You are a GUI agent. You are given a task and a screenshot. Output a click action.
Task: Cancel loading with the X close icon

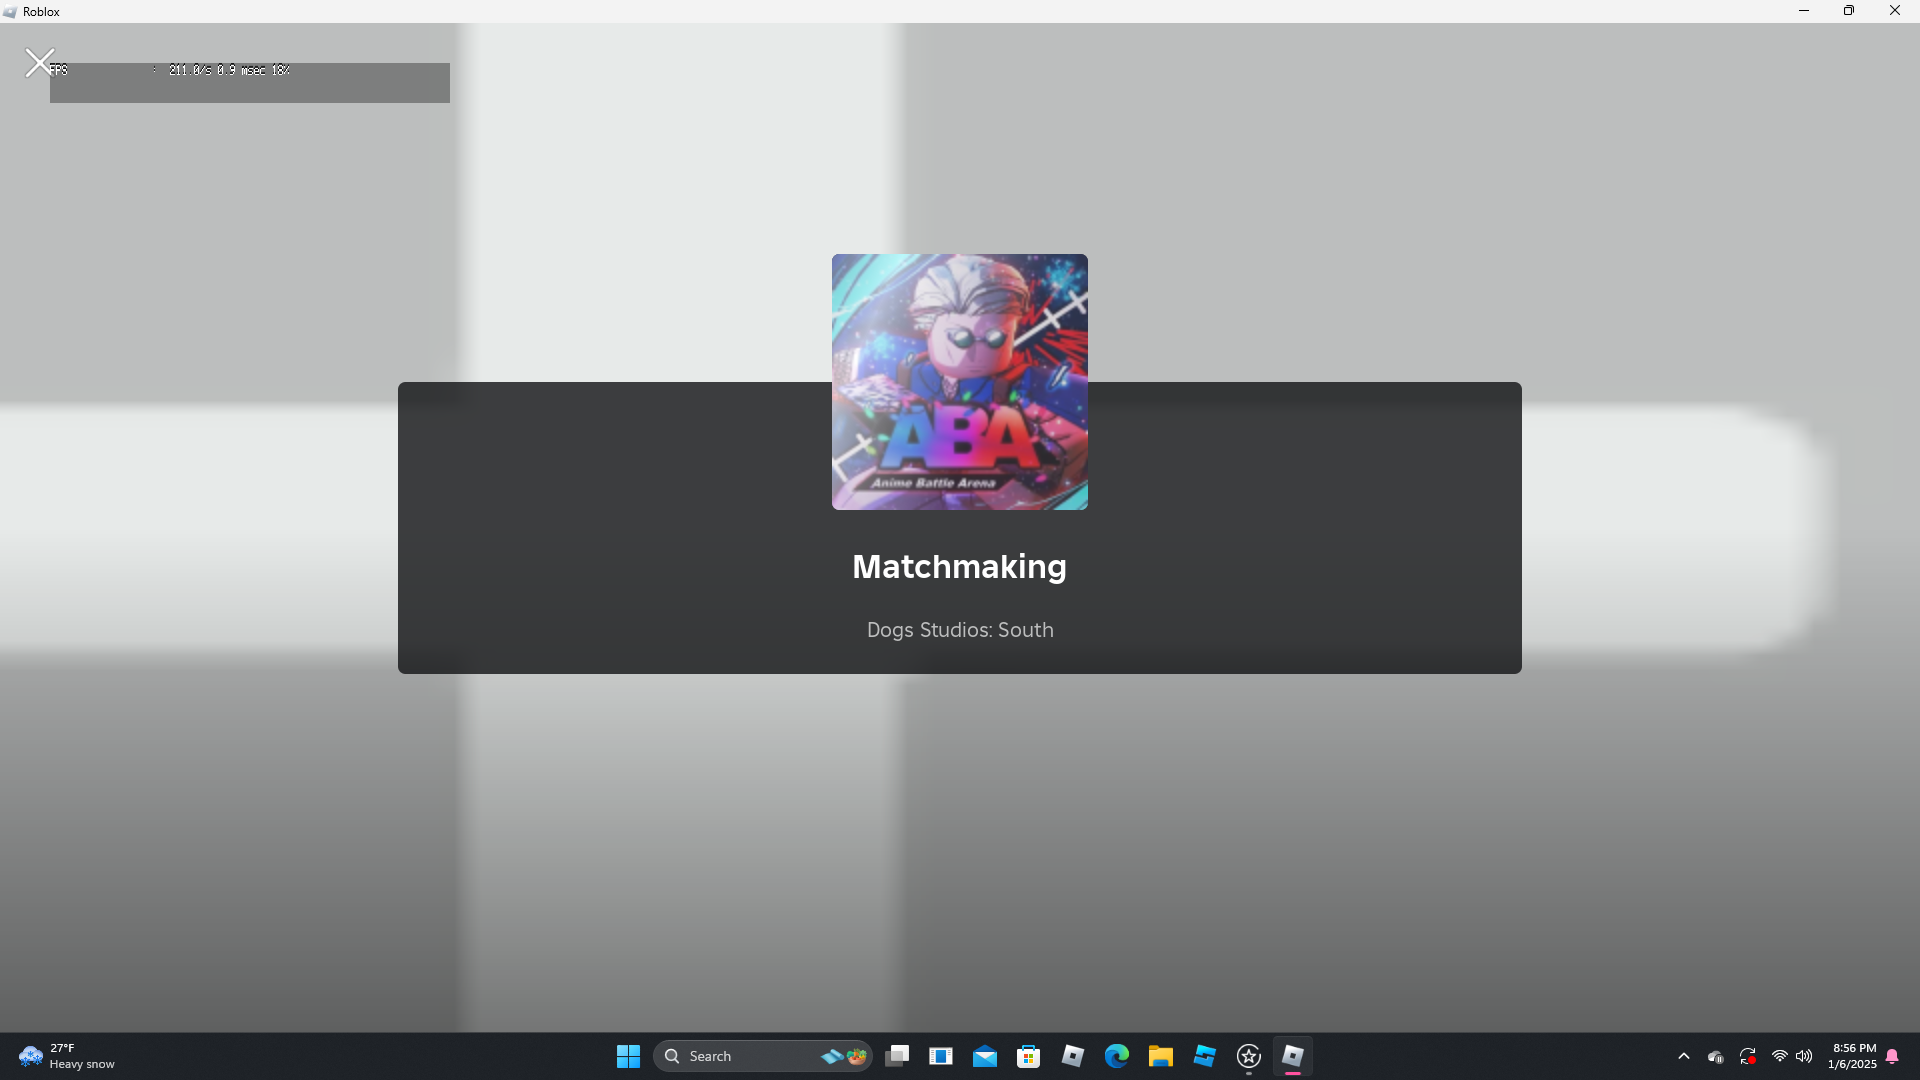(x=39, y=63)
